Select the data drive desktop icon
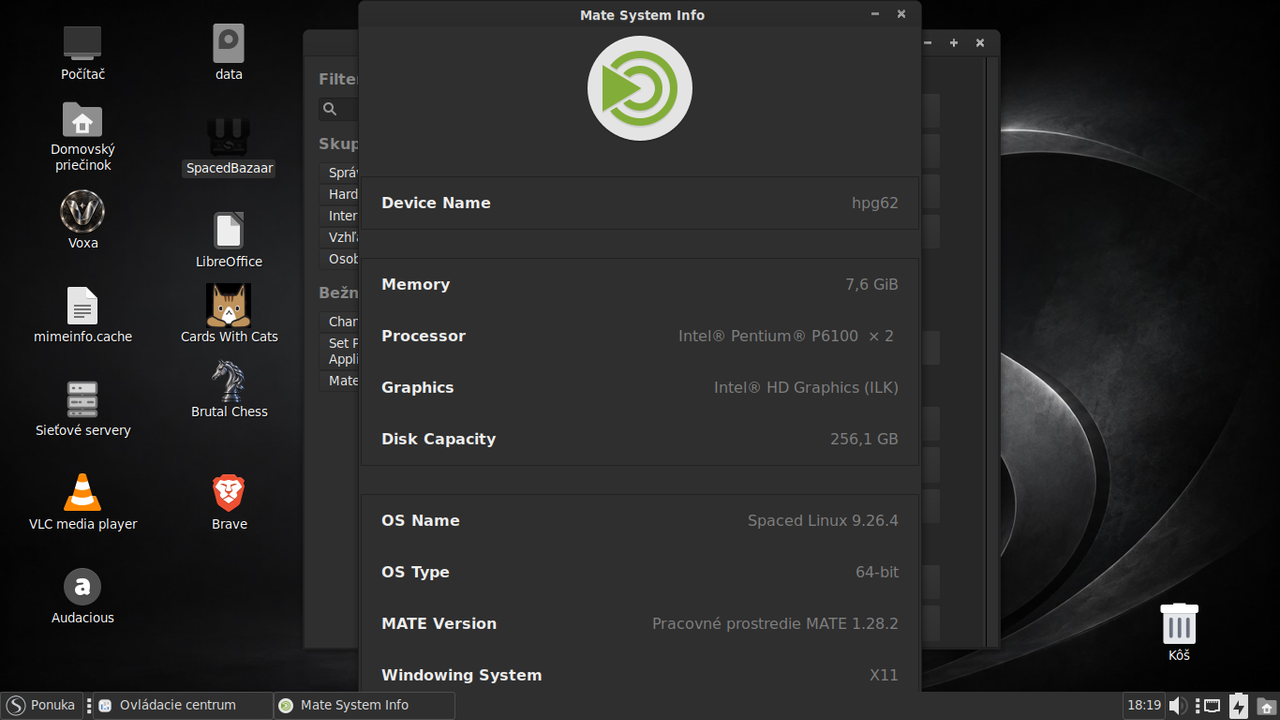Image resolution: width=1280 pixels, height=720 pixels. coord(229,43)
